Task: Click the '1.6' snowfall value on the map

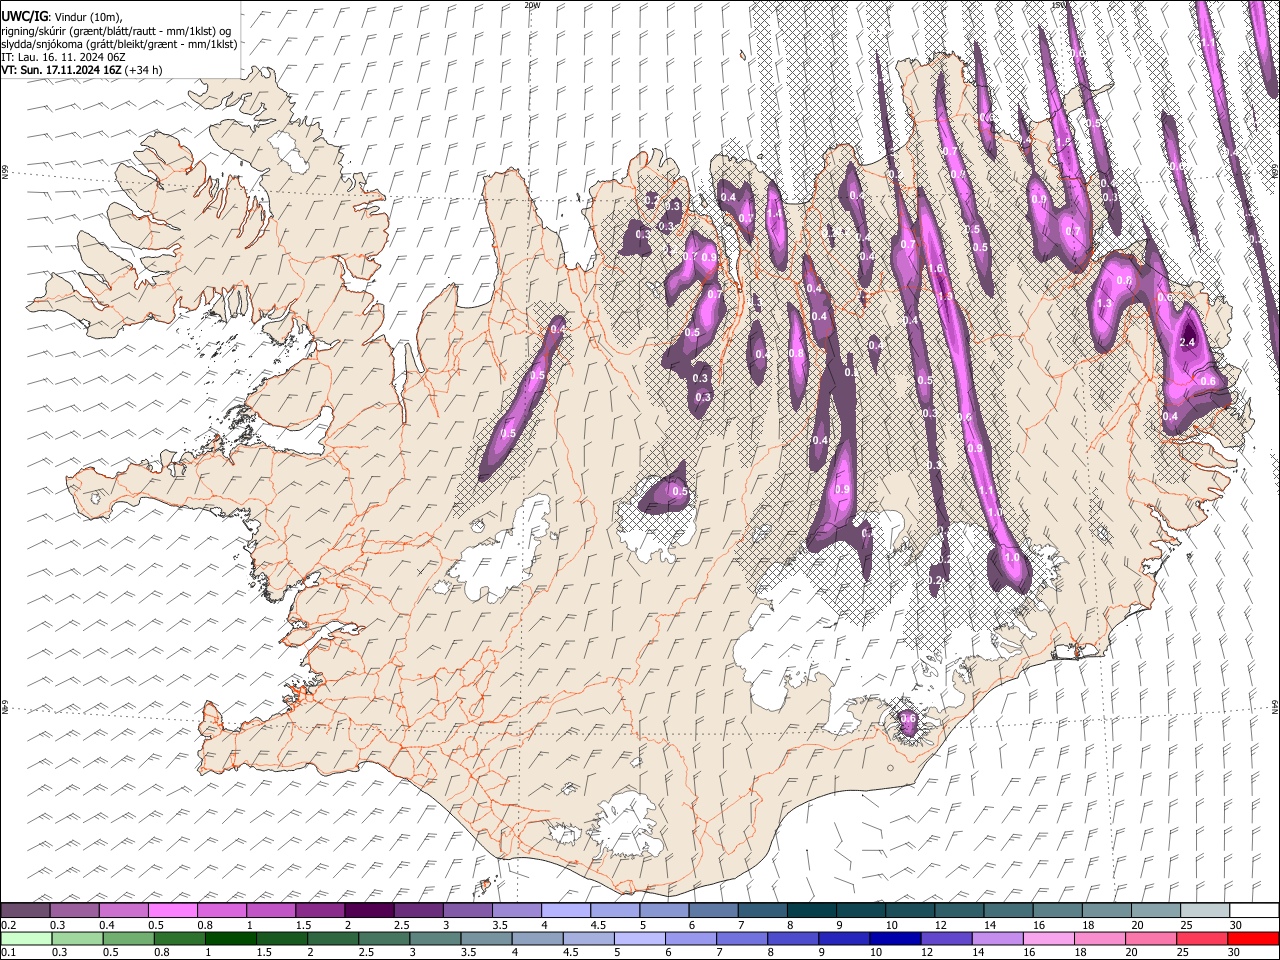Action: click(936, 269)
